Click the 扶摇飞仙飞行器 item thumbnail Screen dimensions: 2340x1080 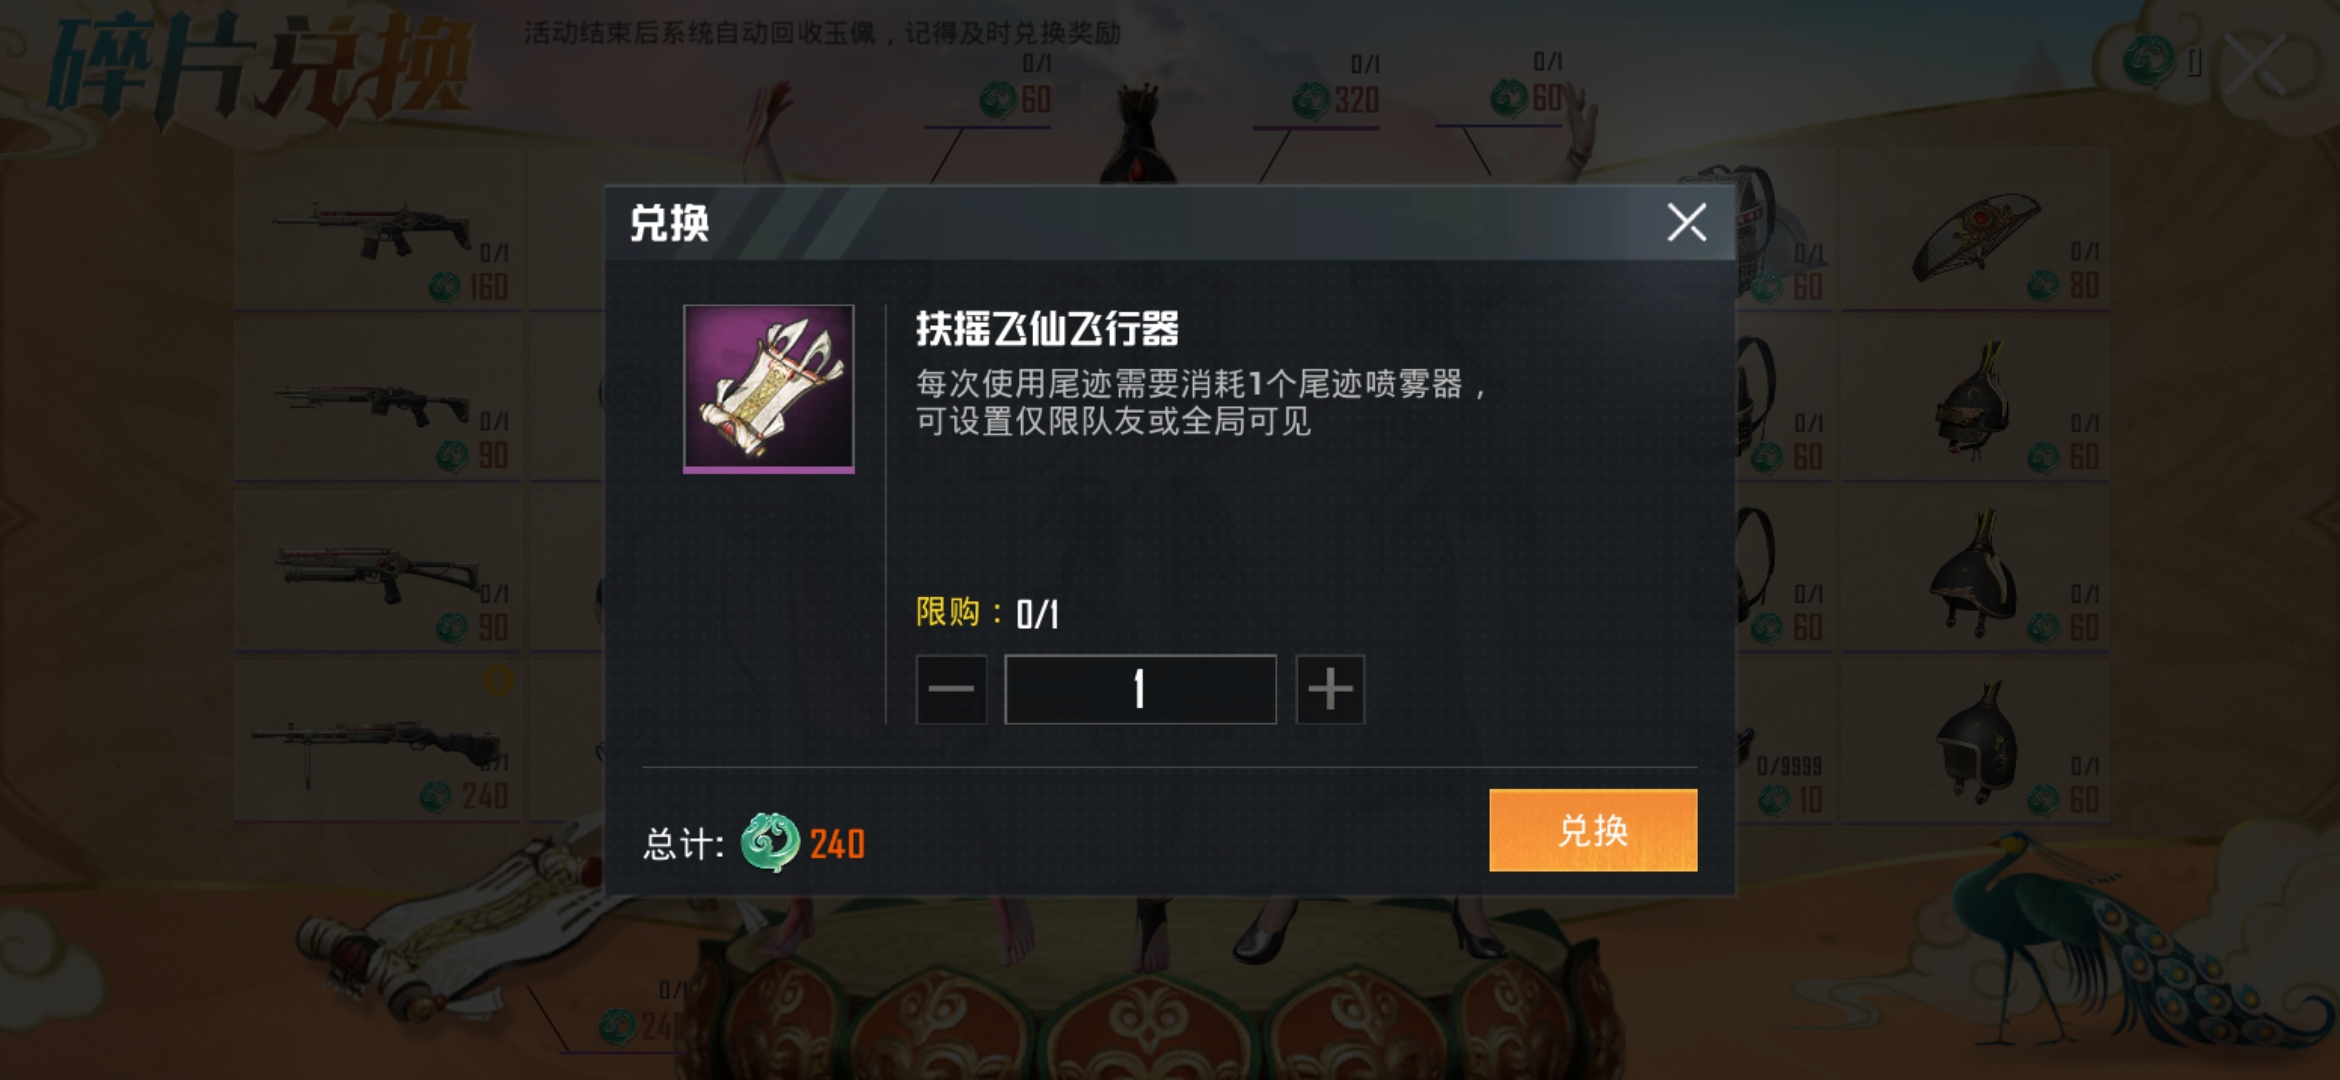click(x=768, y=388)
